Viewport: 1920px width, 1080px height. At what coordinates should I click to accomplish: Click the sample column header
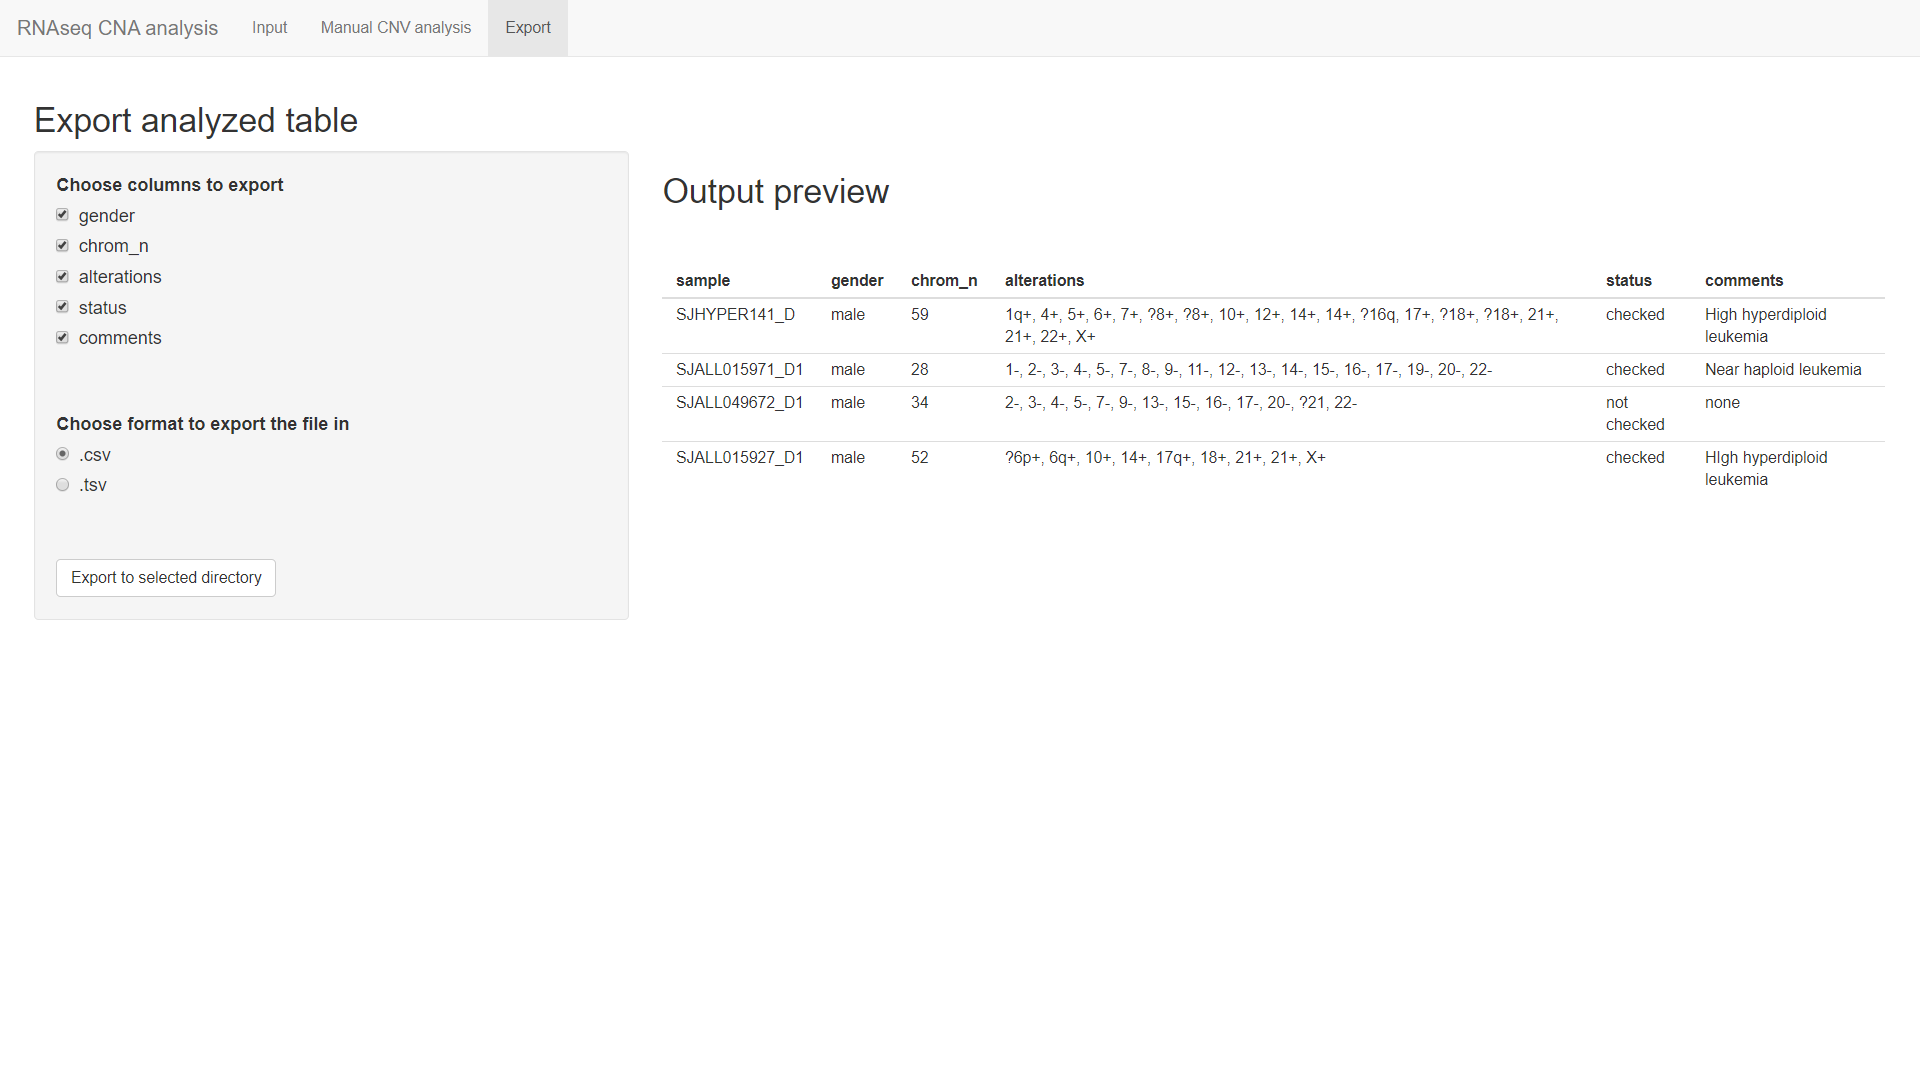pos(702,281)
